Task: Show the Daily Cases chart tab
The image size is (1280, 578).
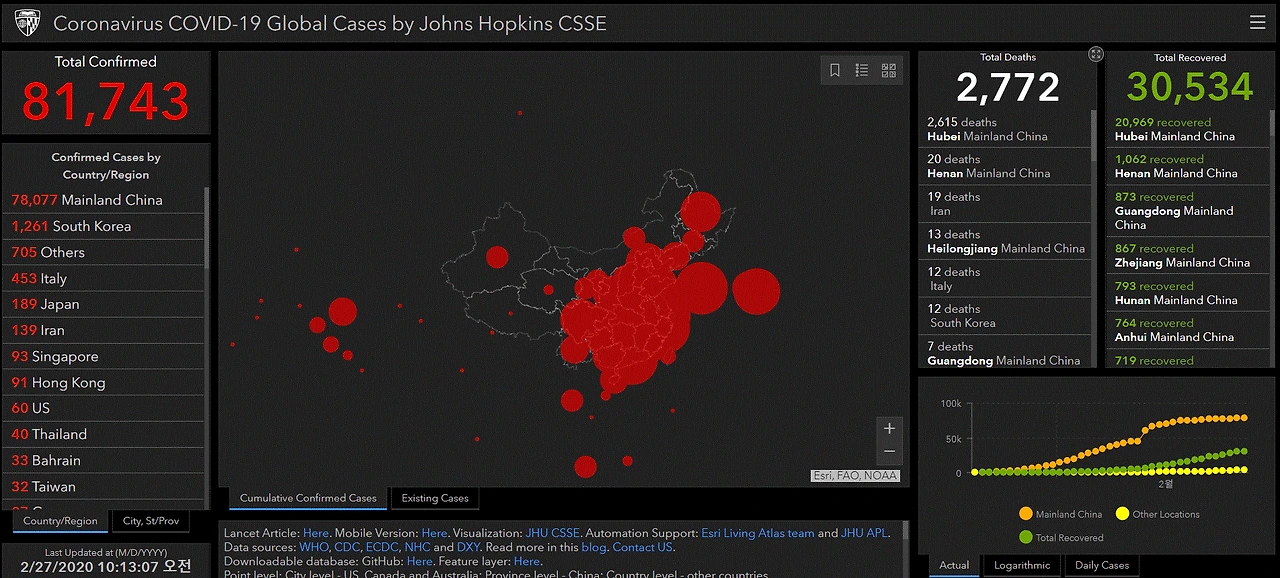Action: (x=1102, y=565)
